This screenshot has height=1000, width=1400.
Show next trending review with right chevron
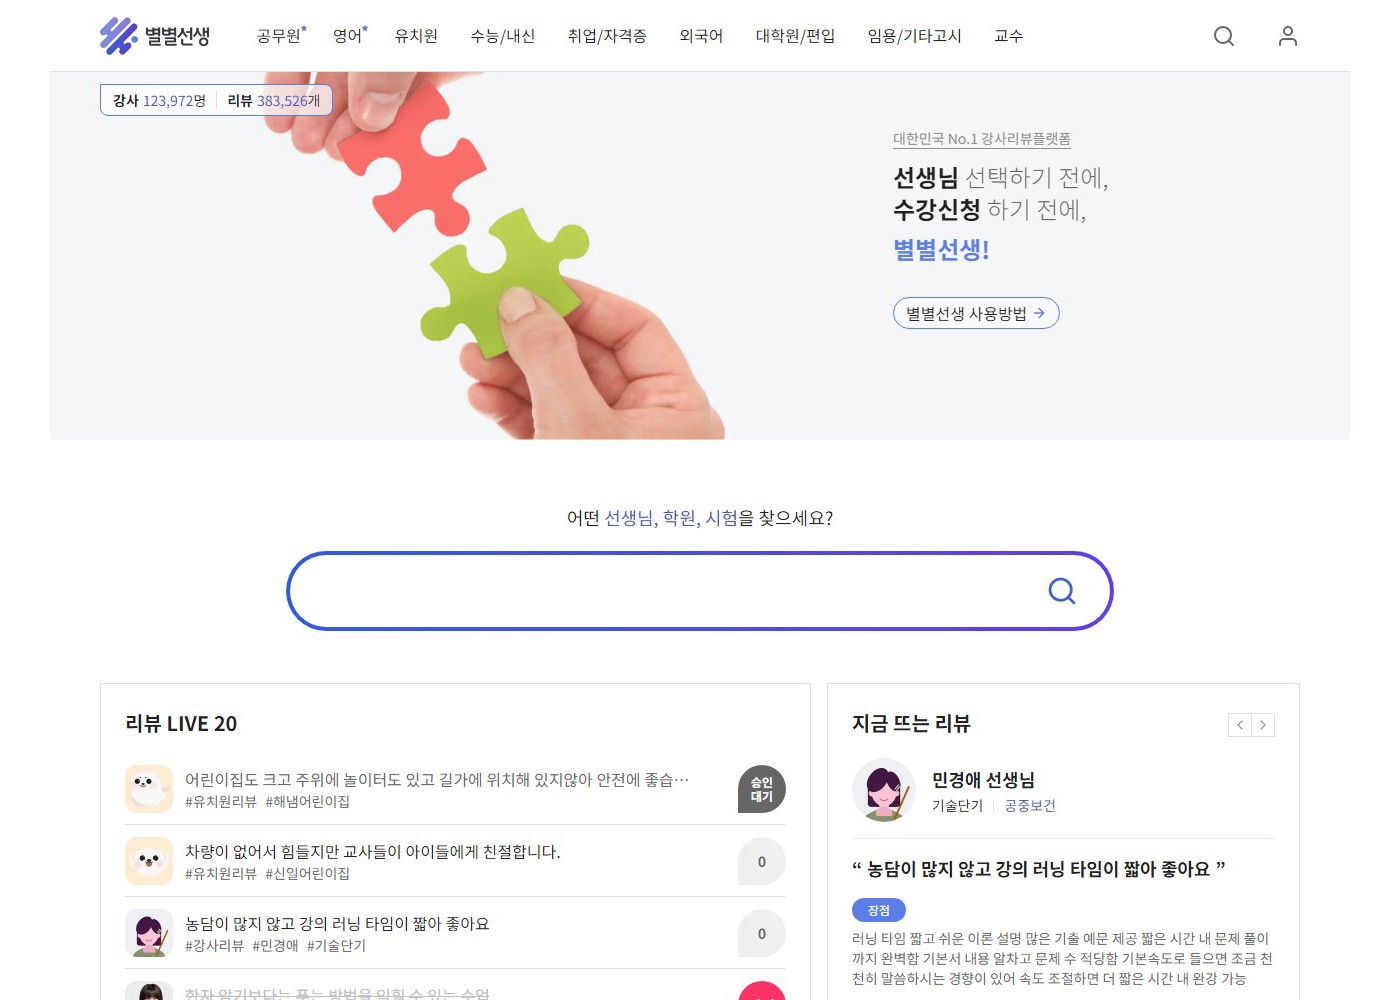tap(1263, 725)
